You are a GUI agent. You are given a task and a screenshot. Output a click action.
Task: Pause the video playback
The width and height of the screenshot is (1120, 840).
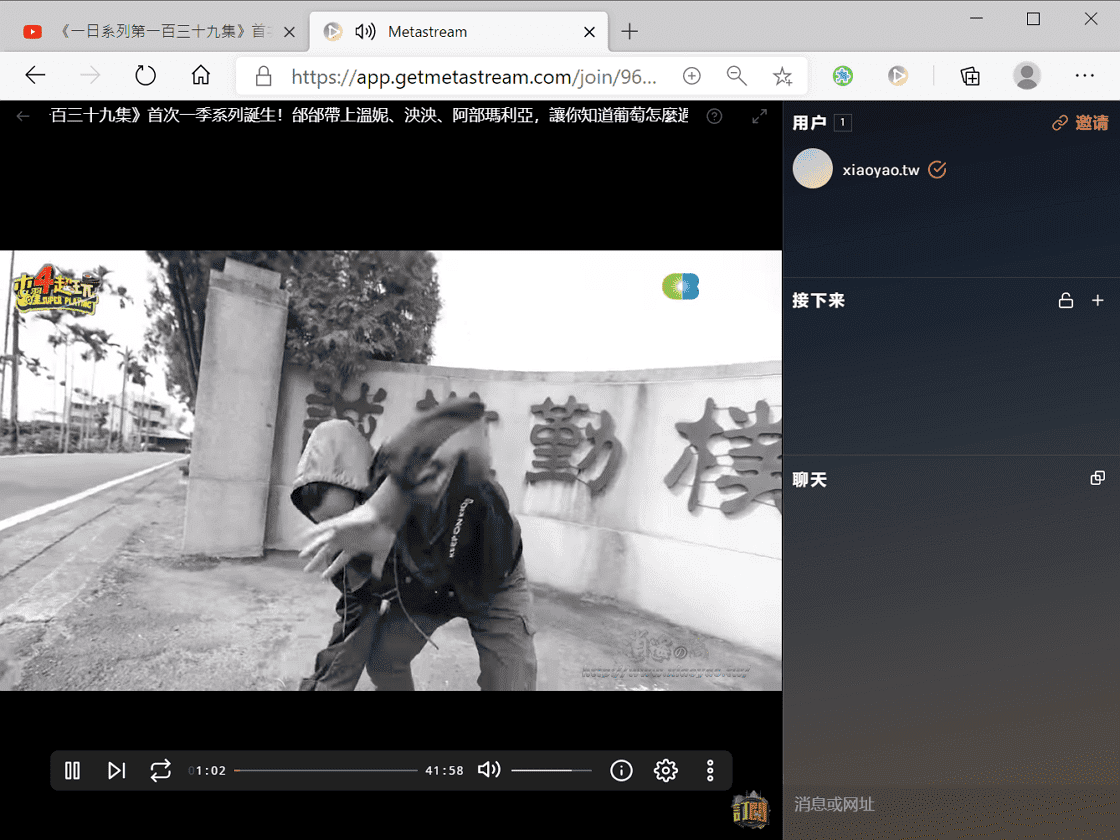[x=72, y=770]
